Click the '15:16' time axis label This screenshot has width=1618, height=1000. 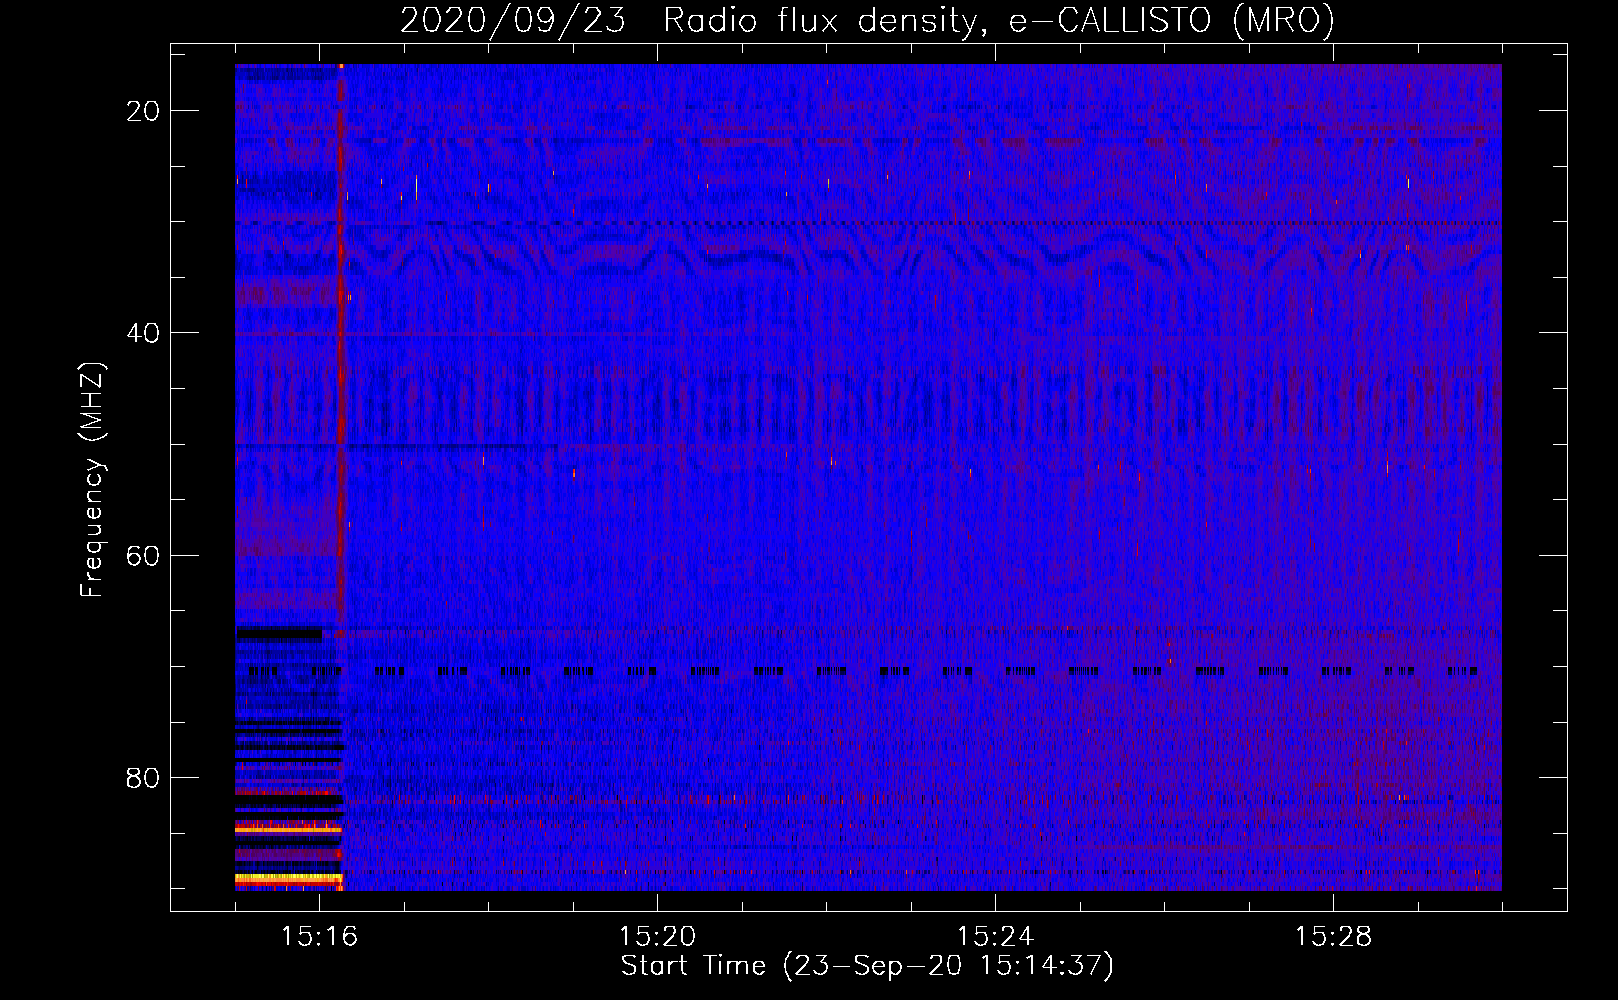pyautogui.click(x=319, y=937)
